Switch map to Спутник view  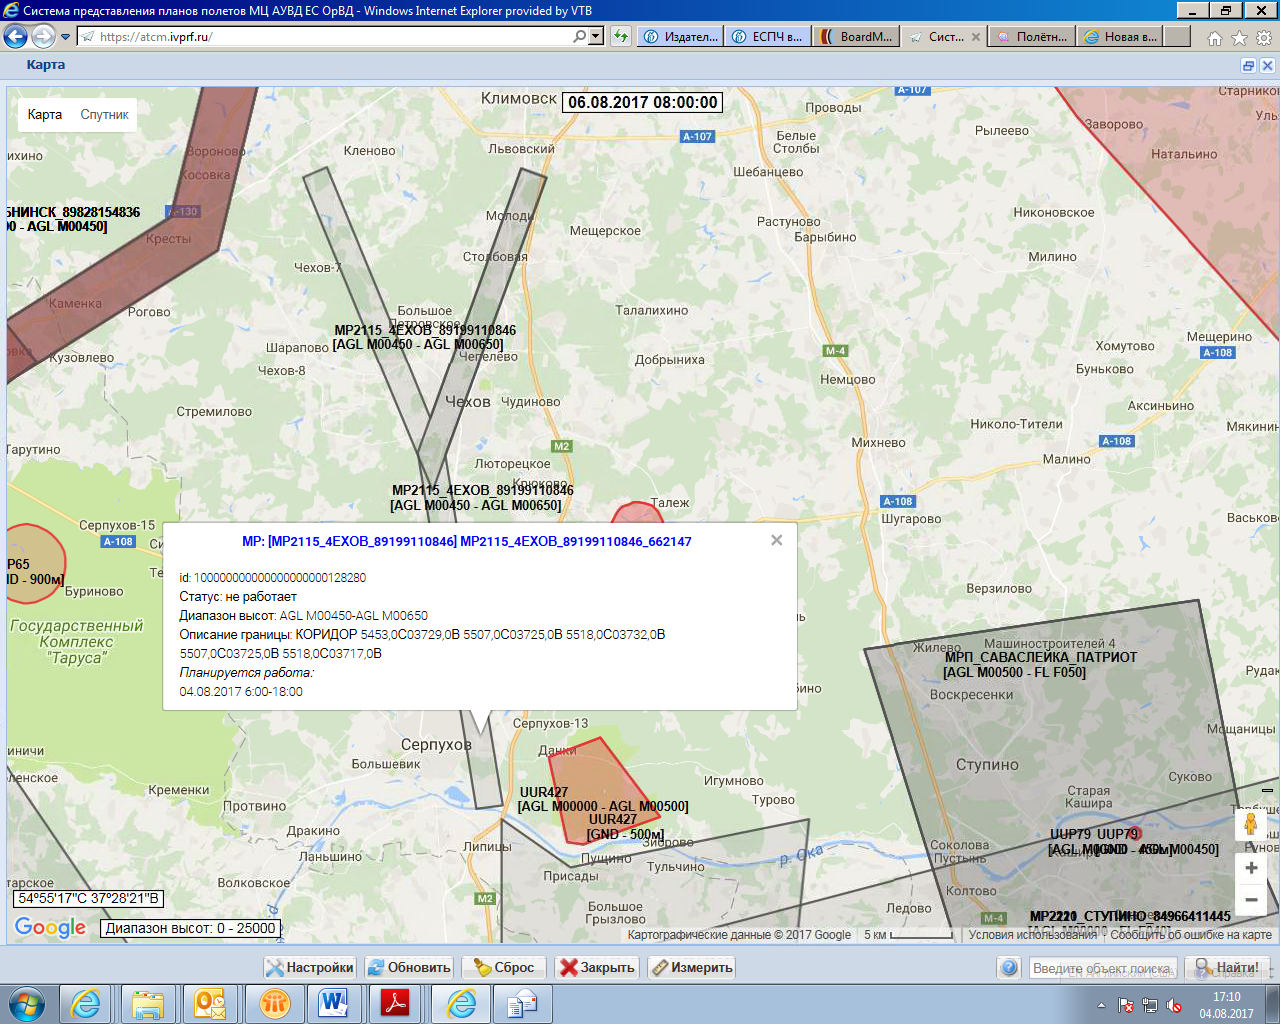(104, 115)
